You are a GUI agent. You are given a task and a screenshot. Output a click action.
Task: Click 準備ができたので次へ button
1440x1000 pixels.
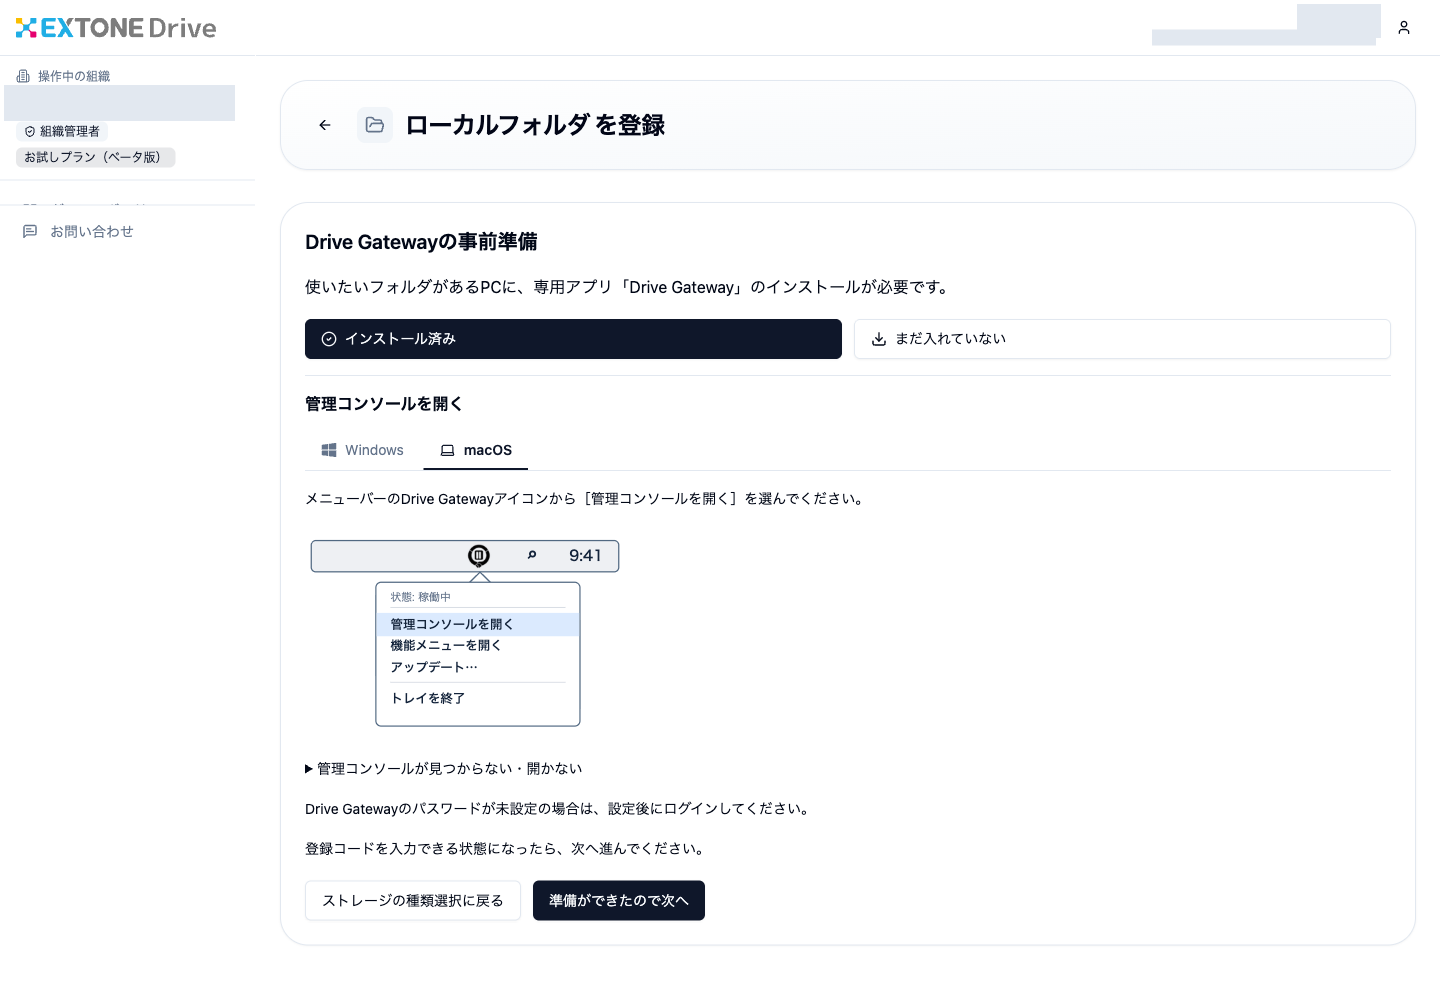[x=619, y=901]
